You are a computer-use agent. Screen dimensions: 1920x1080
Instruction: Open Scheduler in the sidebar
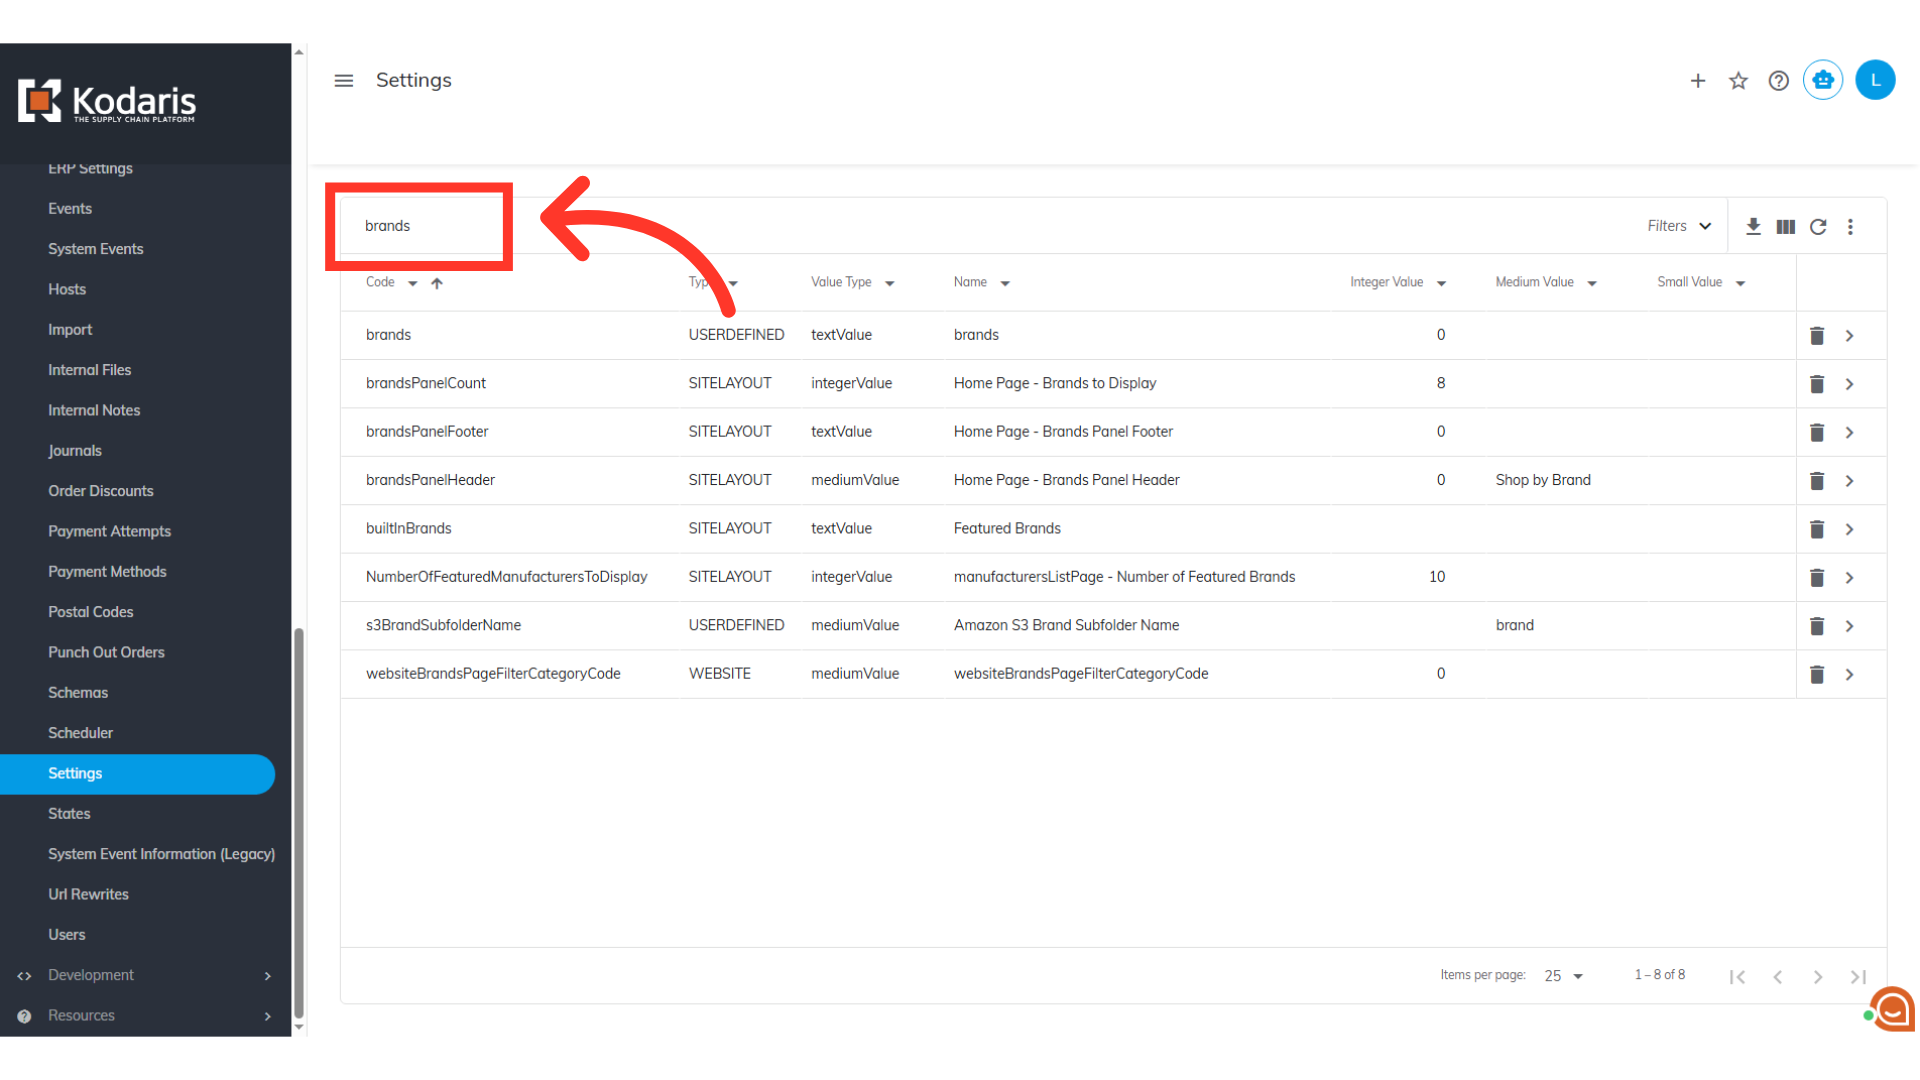[x=80, y=733]
